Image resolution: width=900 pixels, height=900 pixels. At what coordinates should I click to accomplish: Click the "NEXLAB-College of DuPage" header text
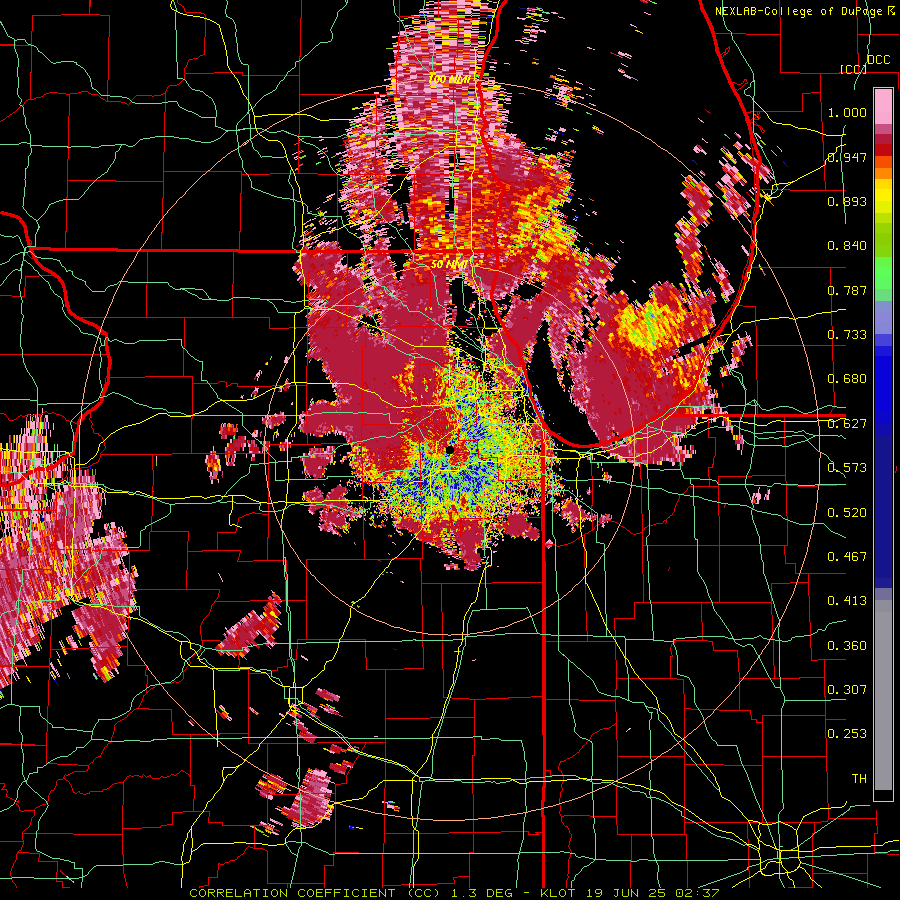(x=799, y=11)
